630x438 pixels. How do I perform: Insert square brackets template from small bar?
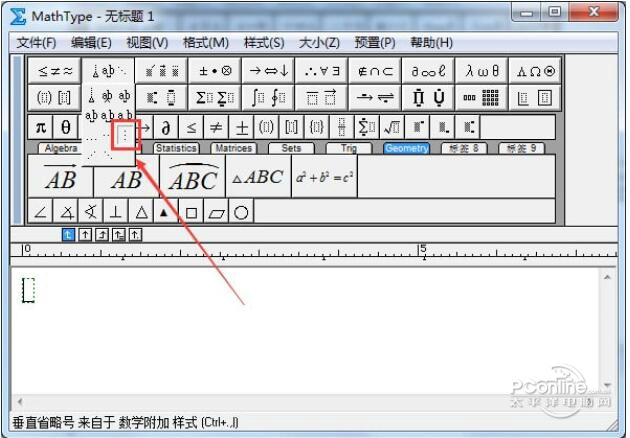click(291, 128)
